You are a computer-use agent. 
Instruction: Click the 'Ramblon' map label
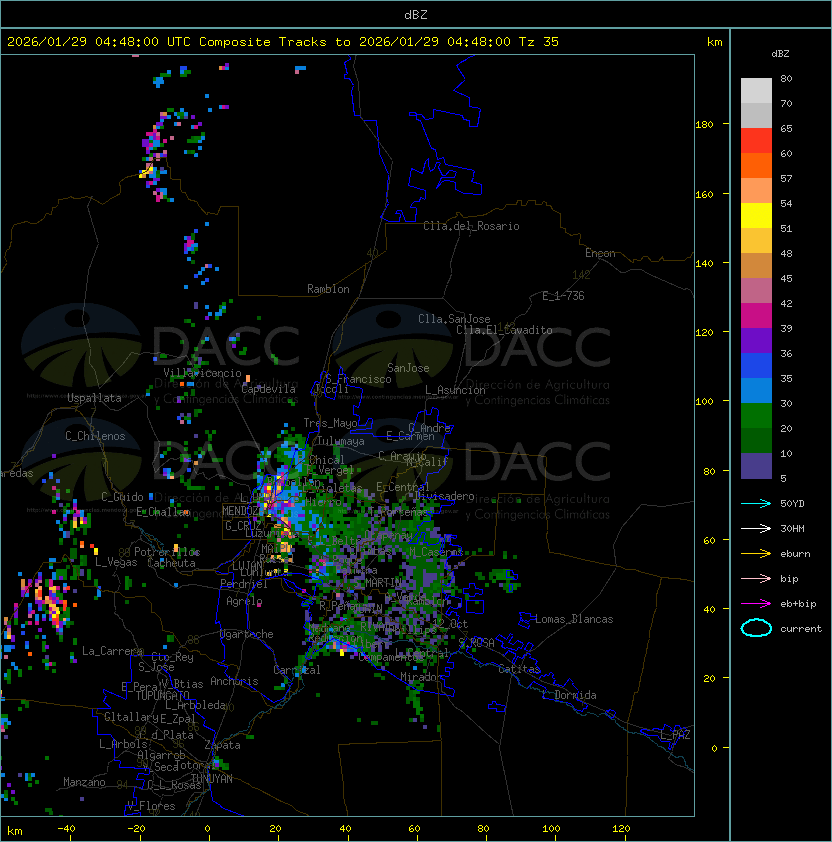[x=328, y=289]
